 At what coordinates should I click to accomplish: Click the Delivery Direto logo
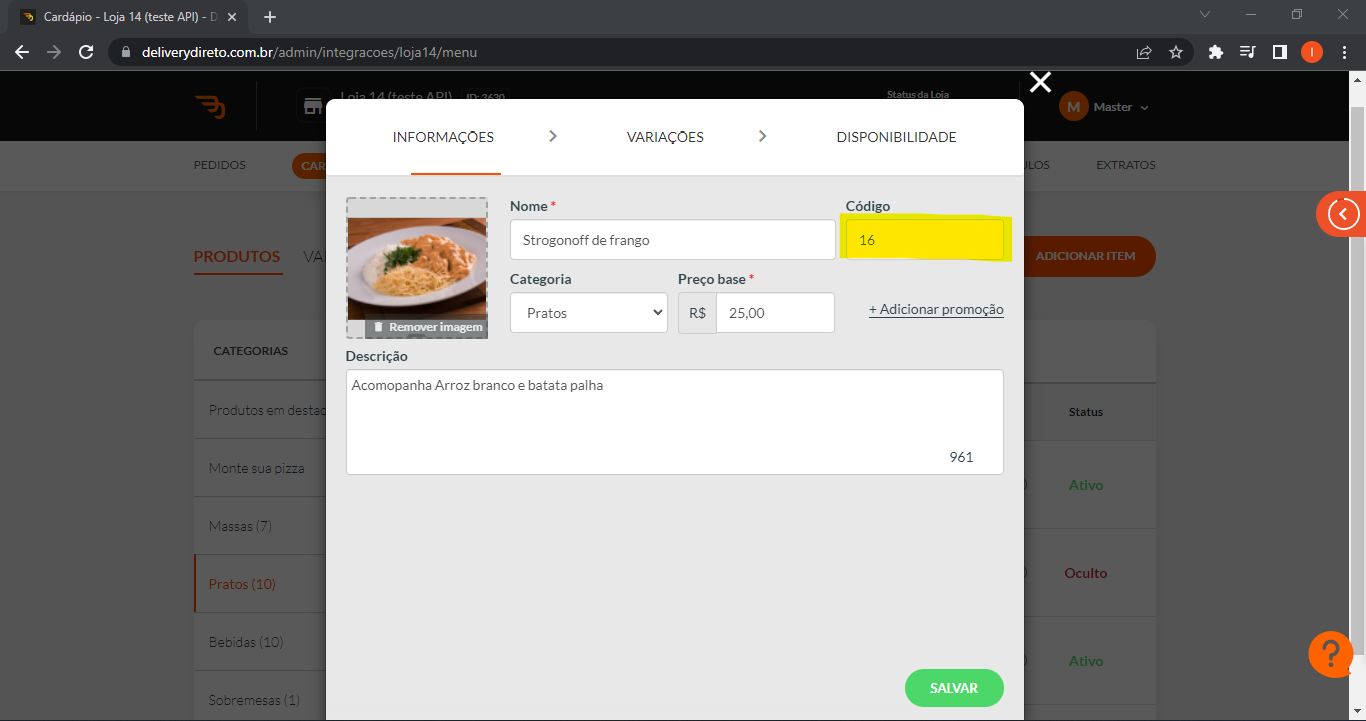210,106
